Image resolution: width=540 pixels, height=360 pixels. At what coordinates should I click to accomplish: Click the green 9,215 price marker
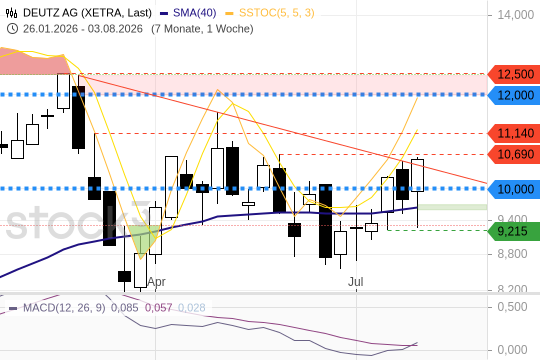click(514, 231)
